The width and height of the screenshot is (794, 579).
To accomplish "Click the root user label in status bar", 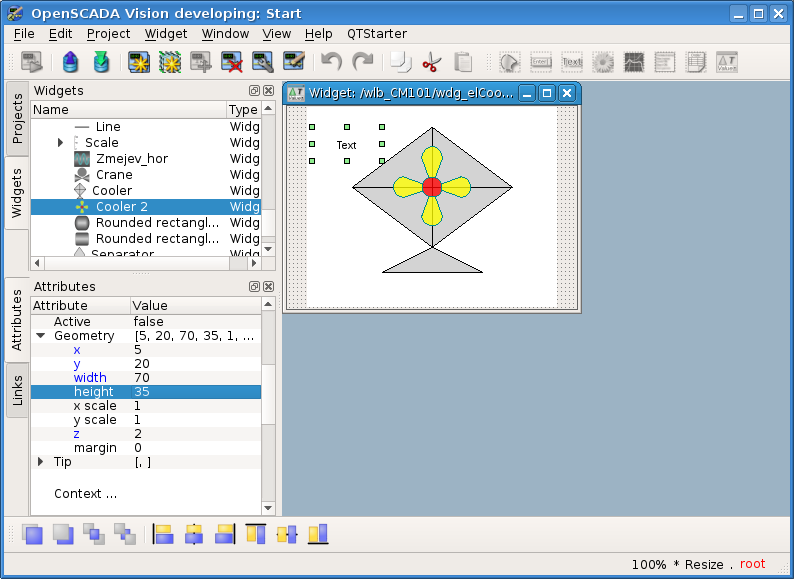I will tap(752, 564).
